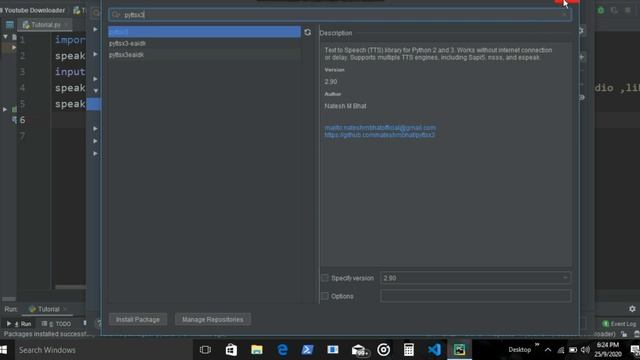Click the volume speaker tray icon
The width and height of the screenshot is (640, 360).
585,350
